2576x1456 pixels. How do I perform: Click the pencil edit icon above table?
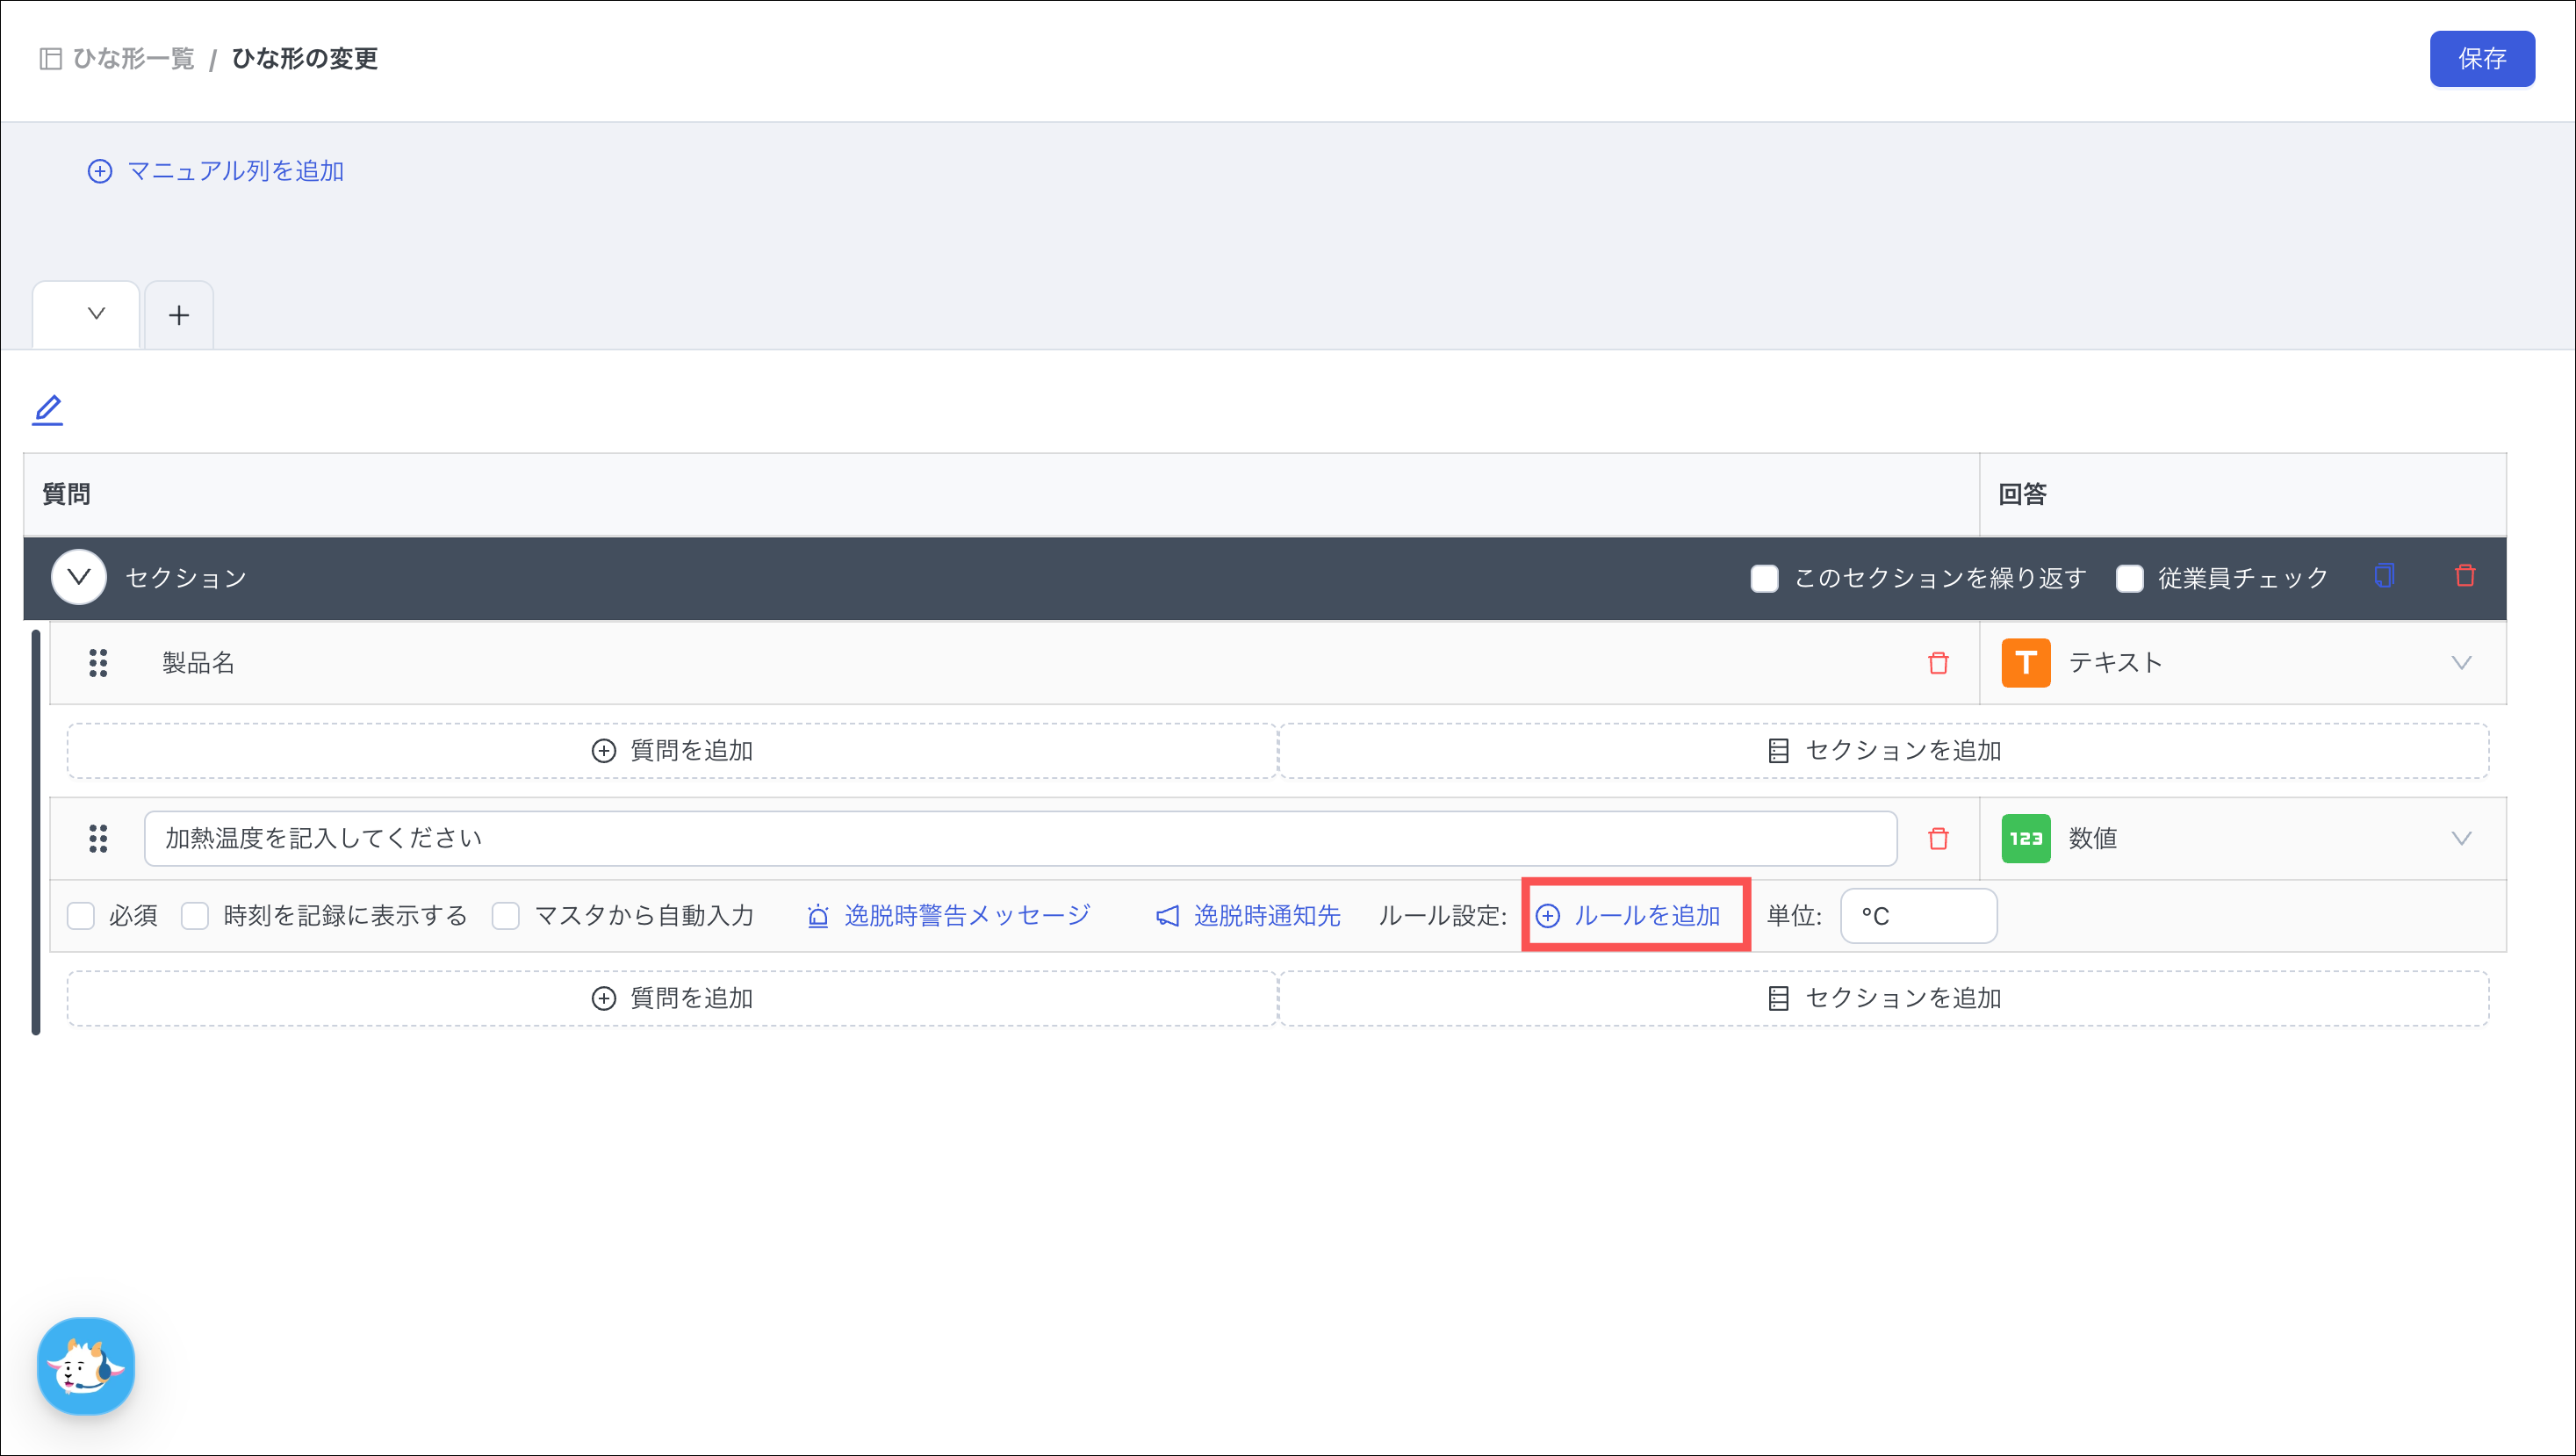pyautogui.click(x=47, y=410)
